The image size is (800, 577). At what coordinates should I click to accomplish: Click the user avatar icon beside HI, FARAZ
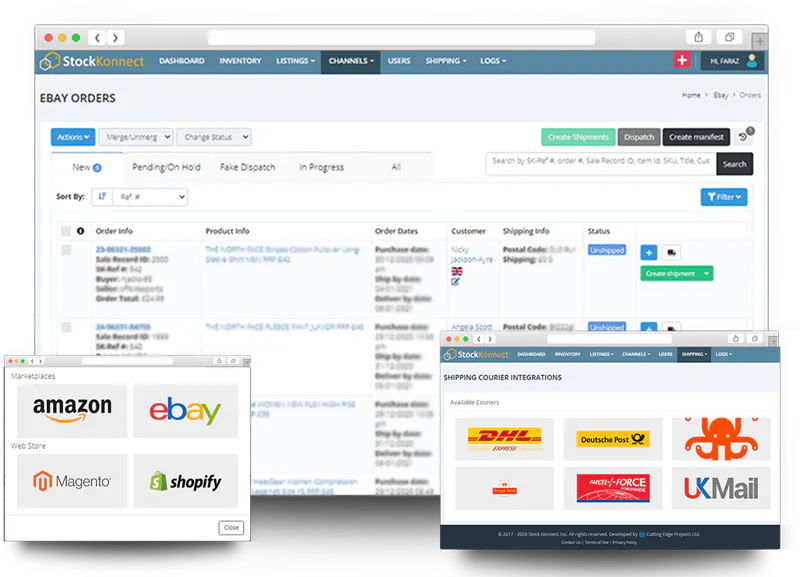pos(752,61)
